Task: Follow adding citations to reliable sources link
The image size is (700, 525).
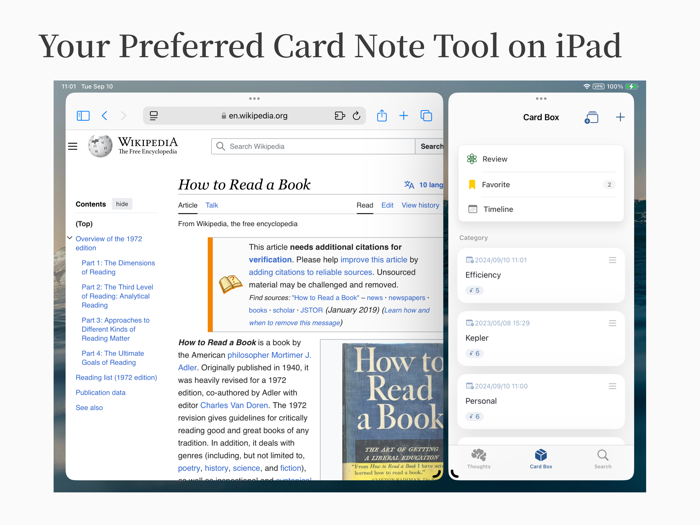Action: (x=310, y=272)
